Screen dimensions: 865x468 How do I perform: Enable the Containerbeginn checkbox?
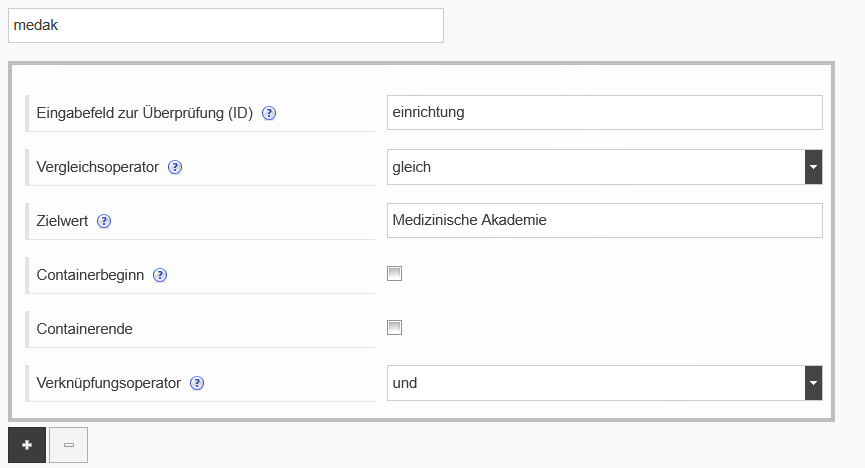pyautogui.click(x=395, y=273)
